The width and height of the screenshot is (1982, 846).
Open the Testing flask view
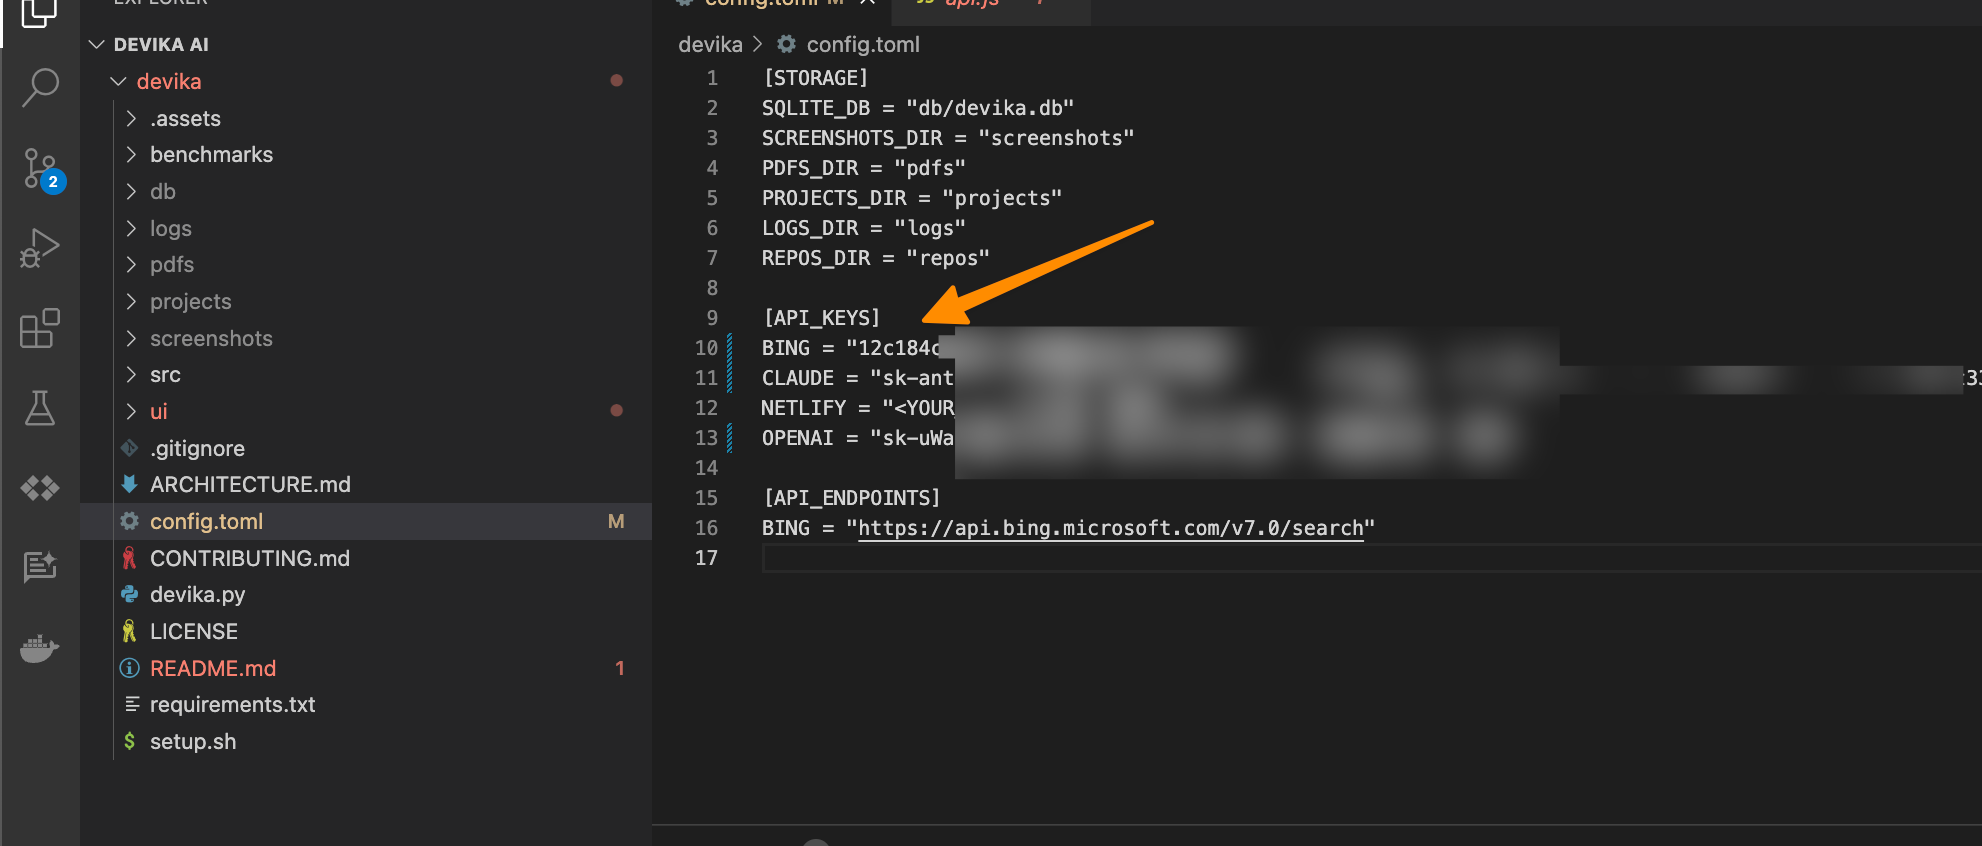[x=40, y=408]
